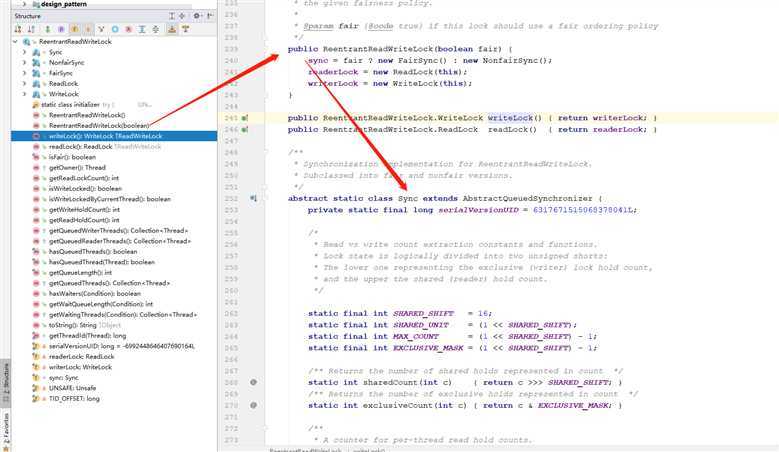The image size is (779, 452).
Task: Click Collapse All in Structure toolbar row
Action: point(155,29)
